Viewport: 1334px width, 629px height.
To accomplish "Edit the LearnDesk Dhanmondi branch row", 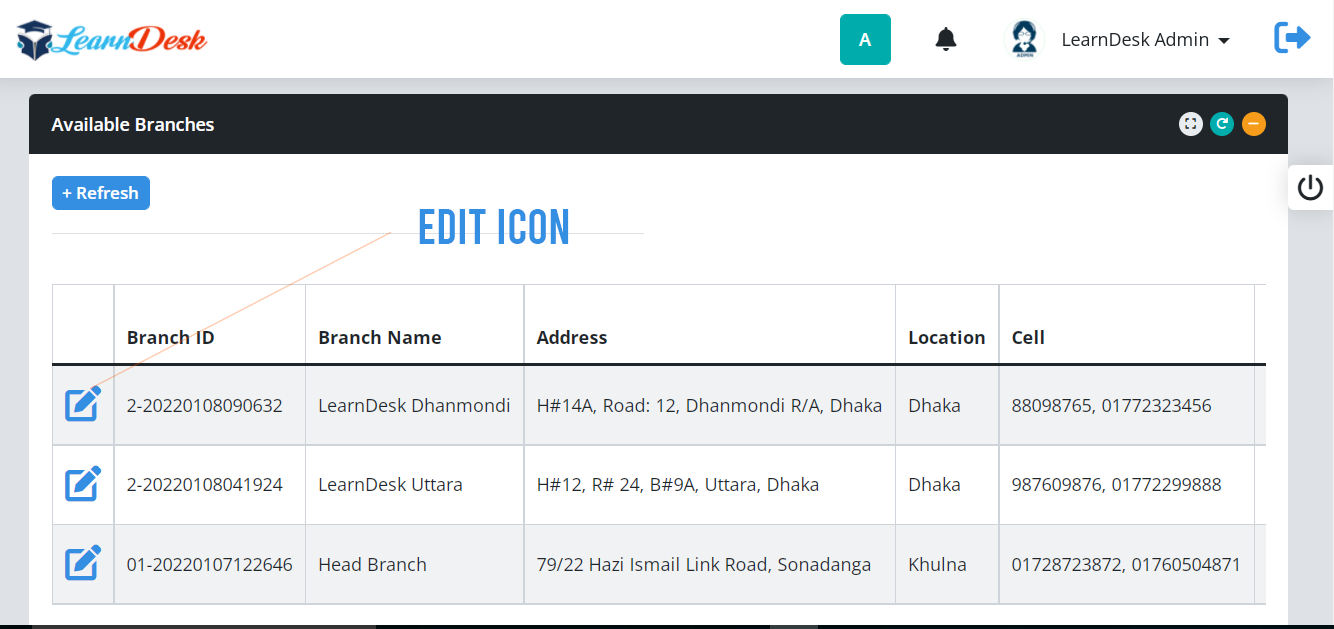I will [83, 404].
